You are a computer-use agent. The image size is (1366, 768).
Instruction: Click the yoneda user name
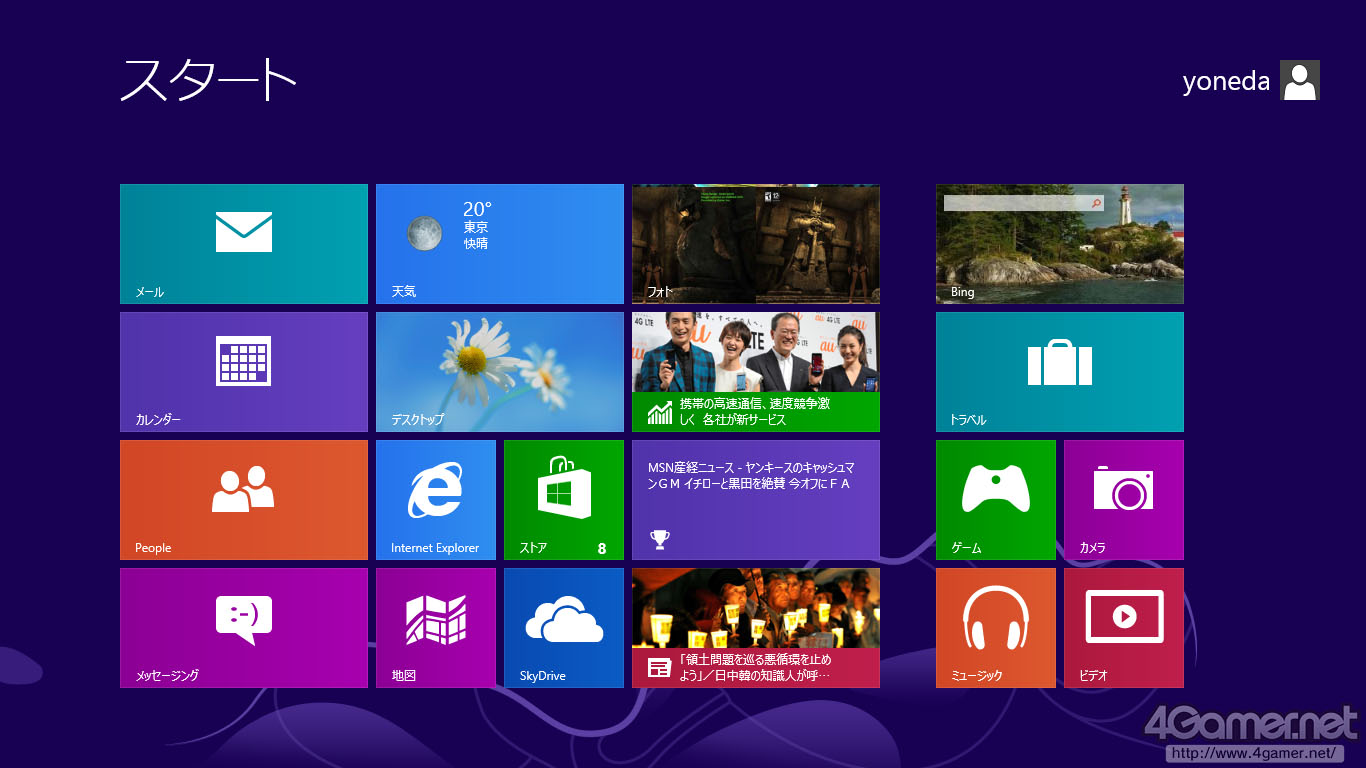pos(1226,81)
